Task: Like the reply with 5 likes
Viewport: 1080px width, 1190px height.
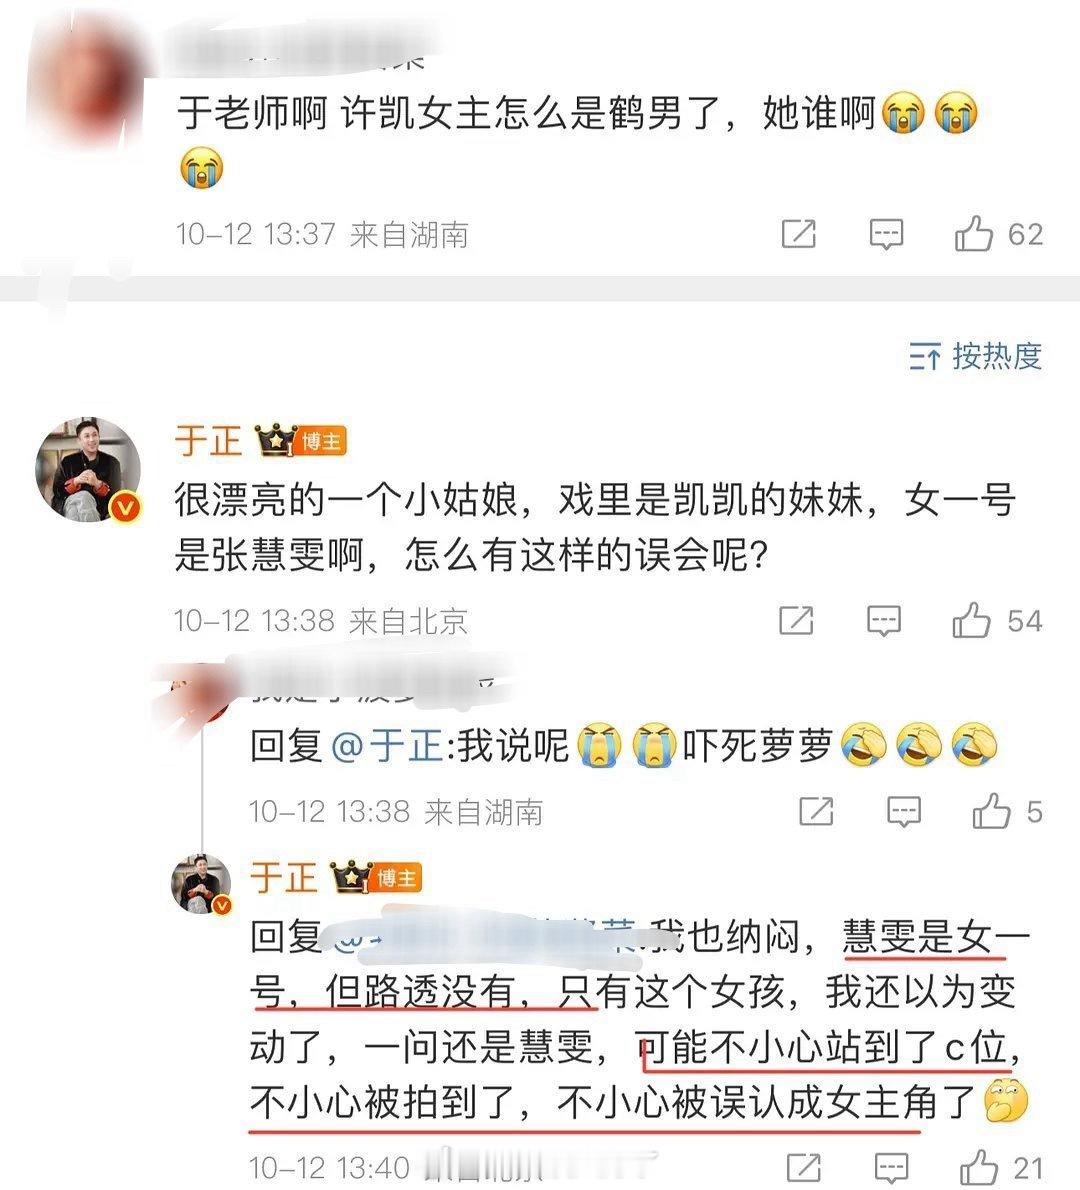Action: (991, 811)
